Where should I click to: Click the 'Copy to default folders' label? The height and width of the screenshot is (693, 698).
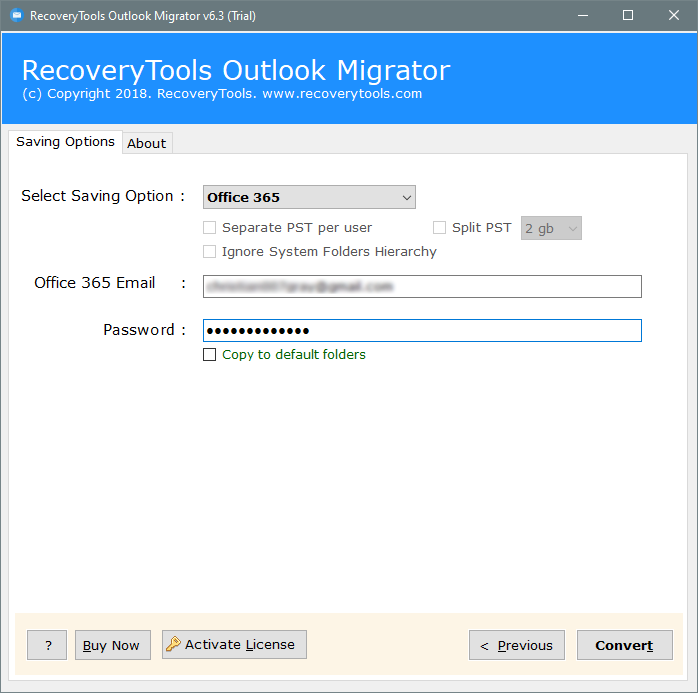point(294,354)
